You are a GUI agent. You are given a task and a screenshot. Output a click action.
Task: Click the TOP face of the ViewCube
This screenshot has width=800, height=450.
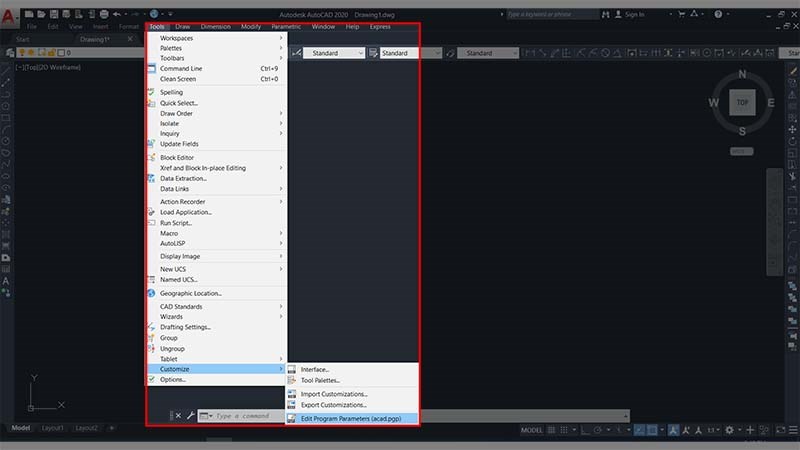[742, 103]
